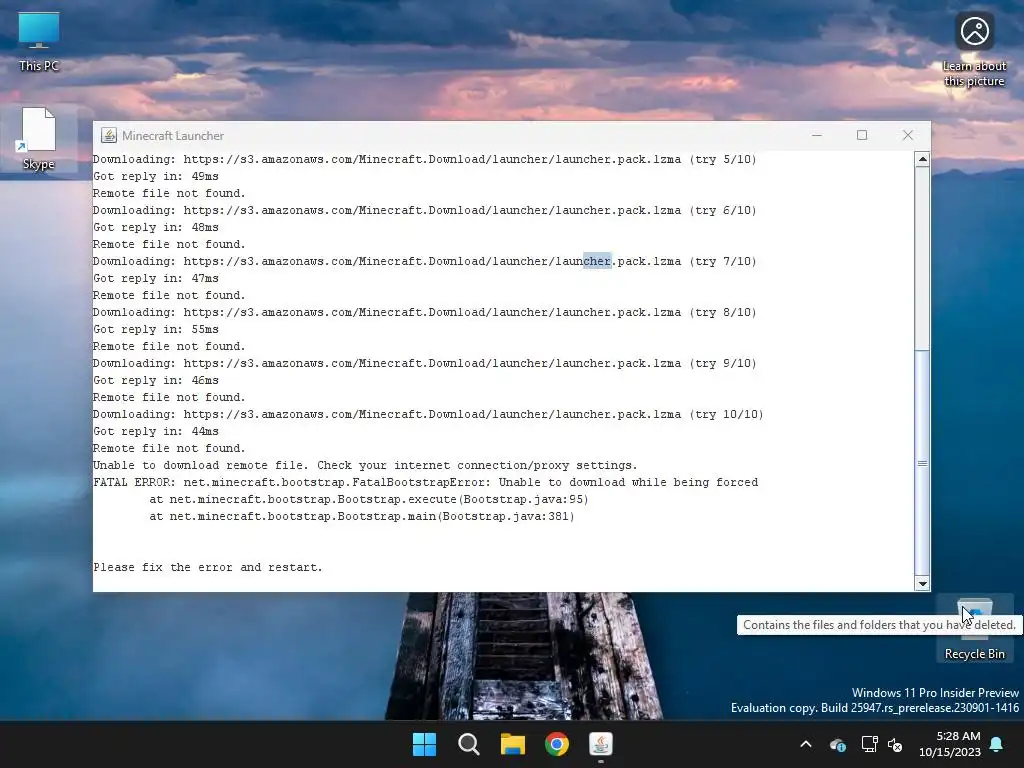
Task: Open the clock and date panel
Action: point(950,744)
